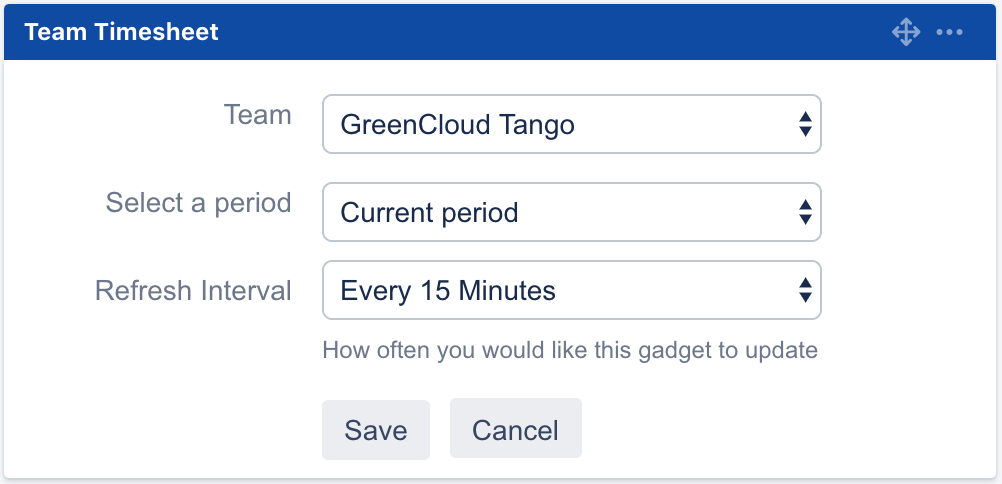Open the gadget more options ellipsis

click(949, 32)
